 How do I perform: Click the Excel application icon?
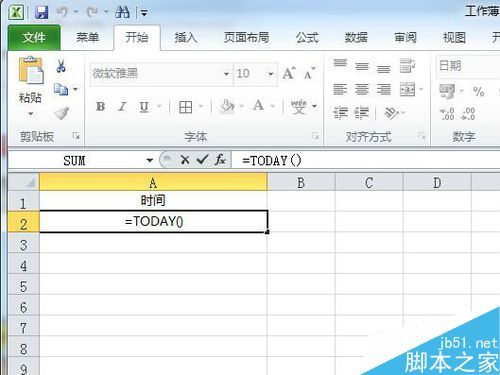coord(16,13)
